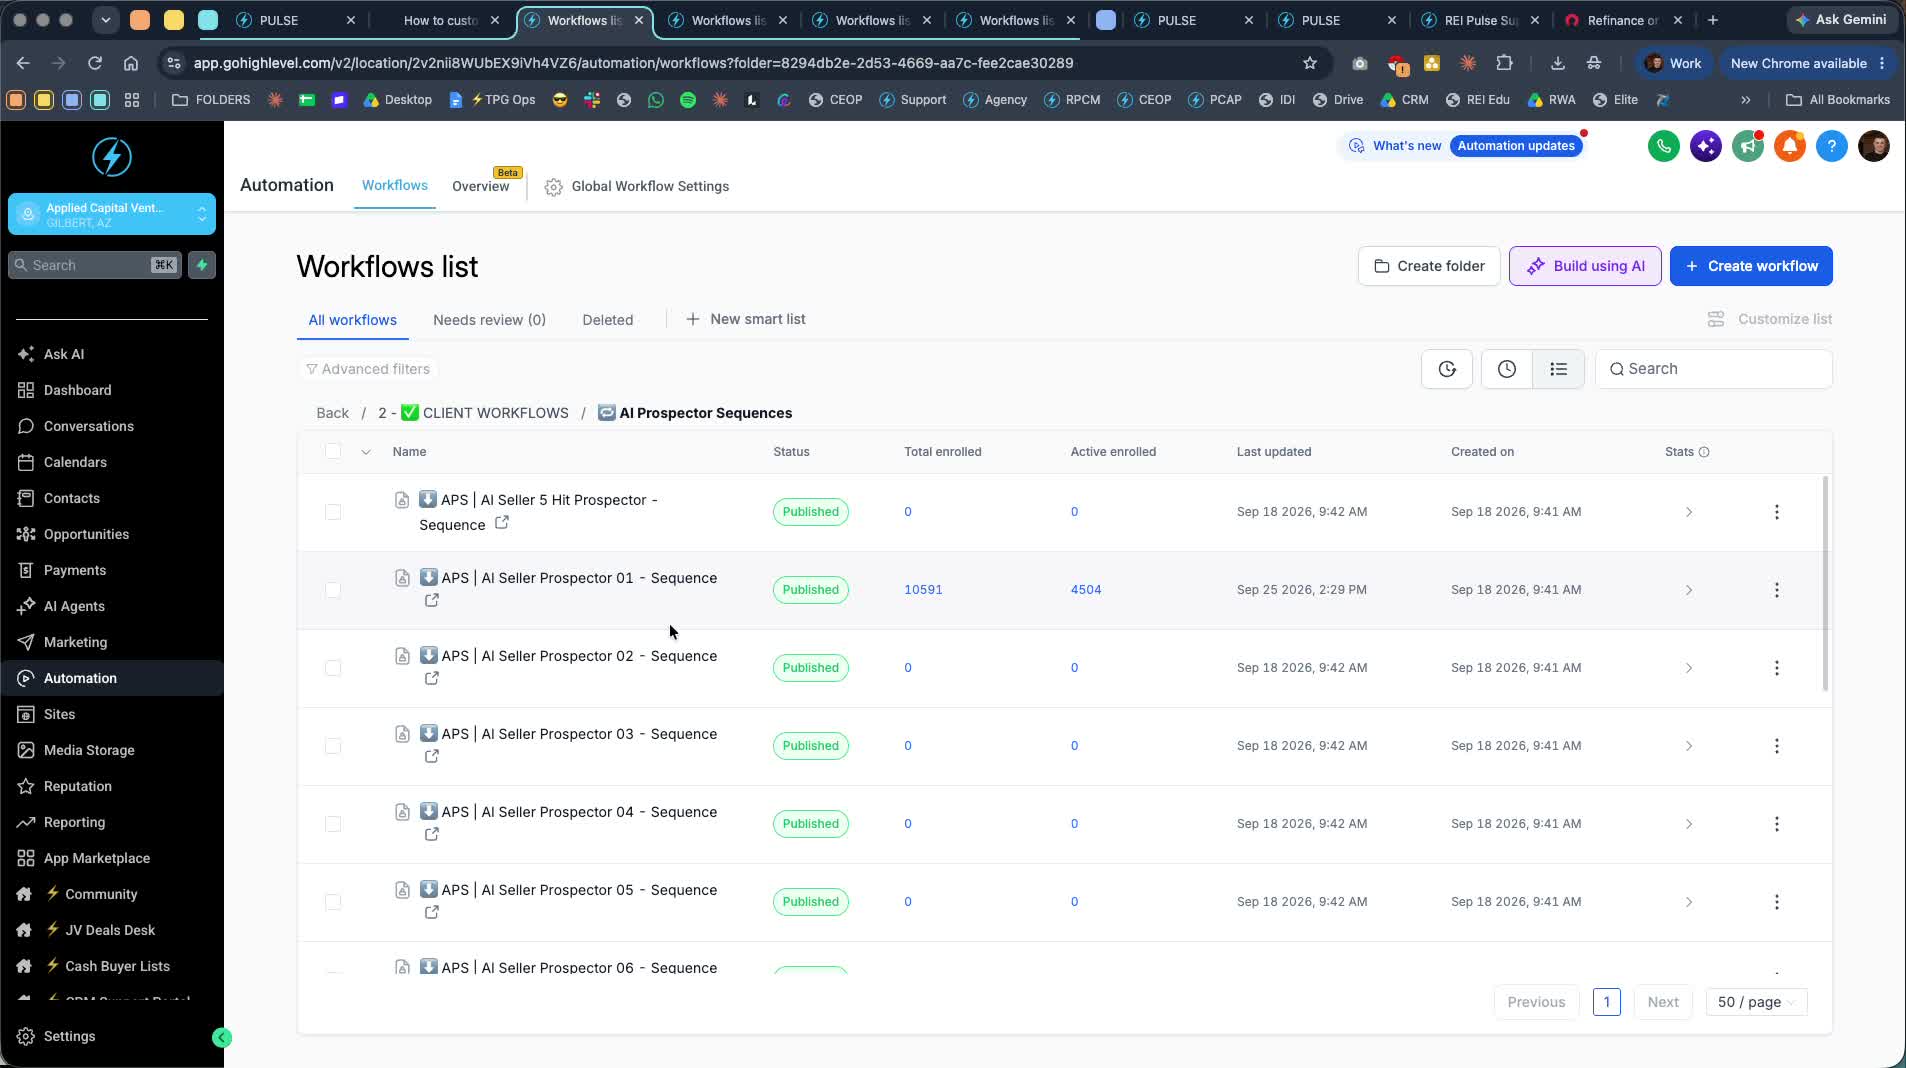Viewport: 1906px width, 1068px height.
Task: Open the 50 / page size dropdown
Action: click(1756, 1002)
